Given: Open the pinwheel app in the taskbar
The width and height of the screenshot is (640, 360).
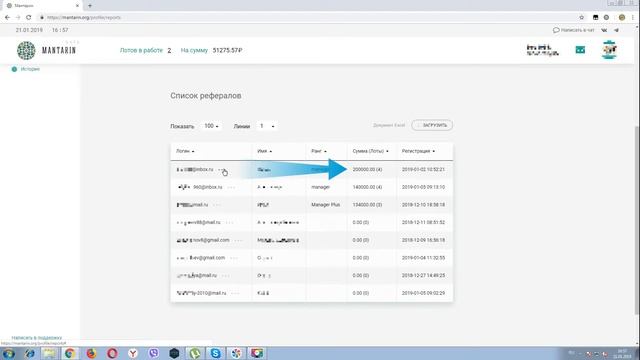Looking at the screenshot, I should pyautogui.click(x=236, y=353).
